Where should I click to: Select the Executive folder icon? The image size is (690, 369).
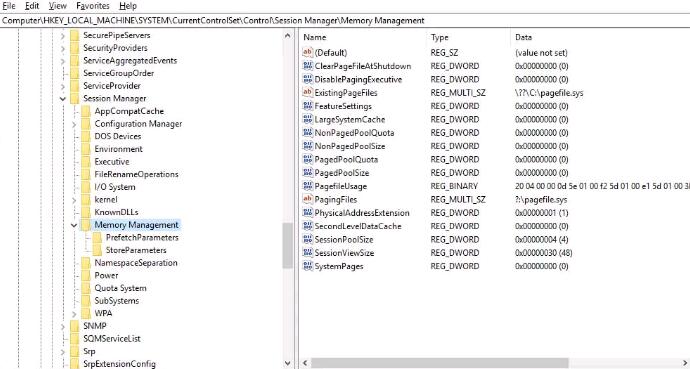coord(86,162)
